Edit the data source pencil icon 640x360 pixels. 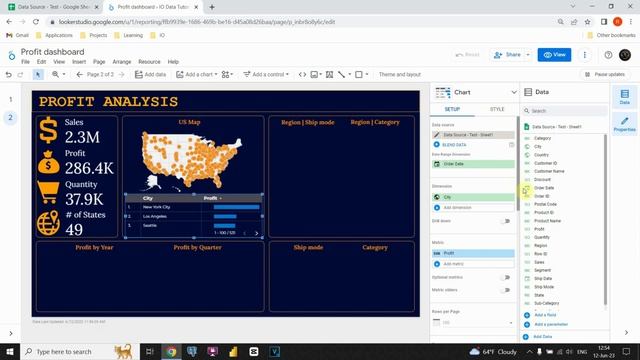coord(436,135)
